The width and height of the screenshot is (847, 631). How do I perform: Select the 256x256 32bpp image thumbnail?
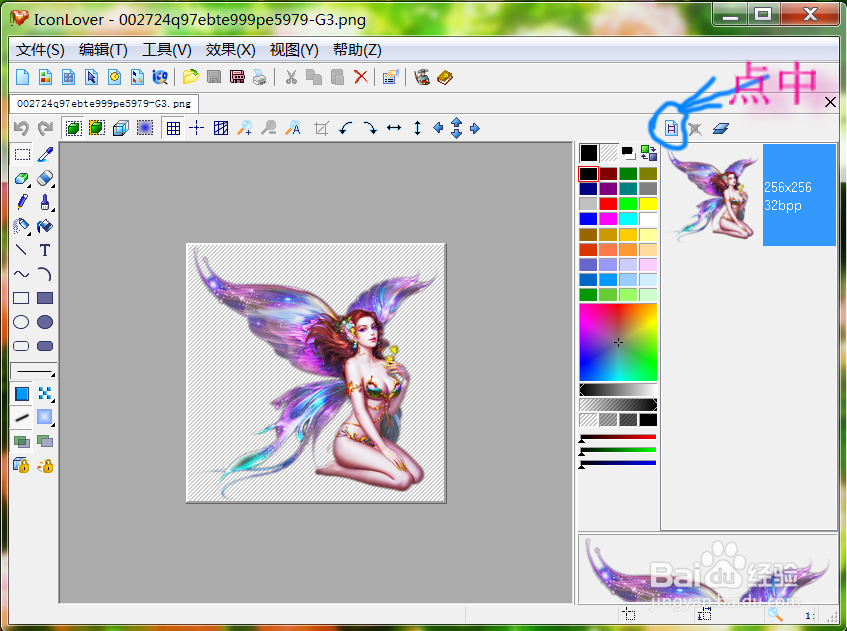(x=749, y=195)
